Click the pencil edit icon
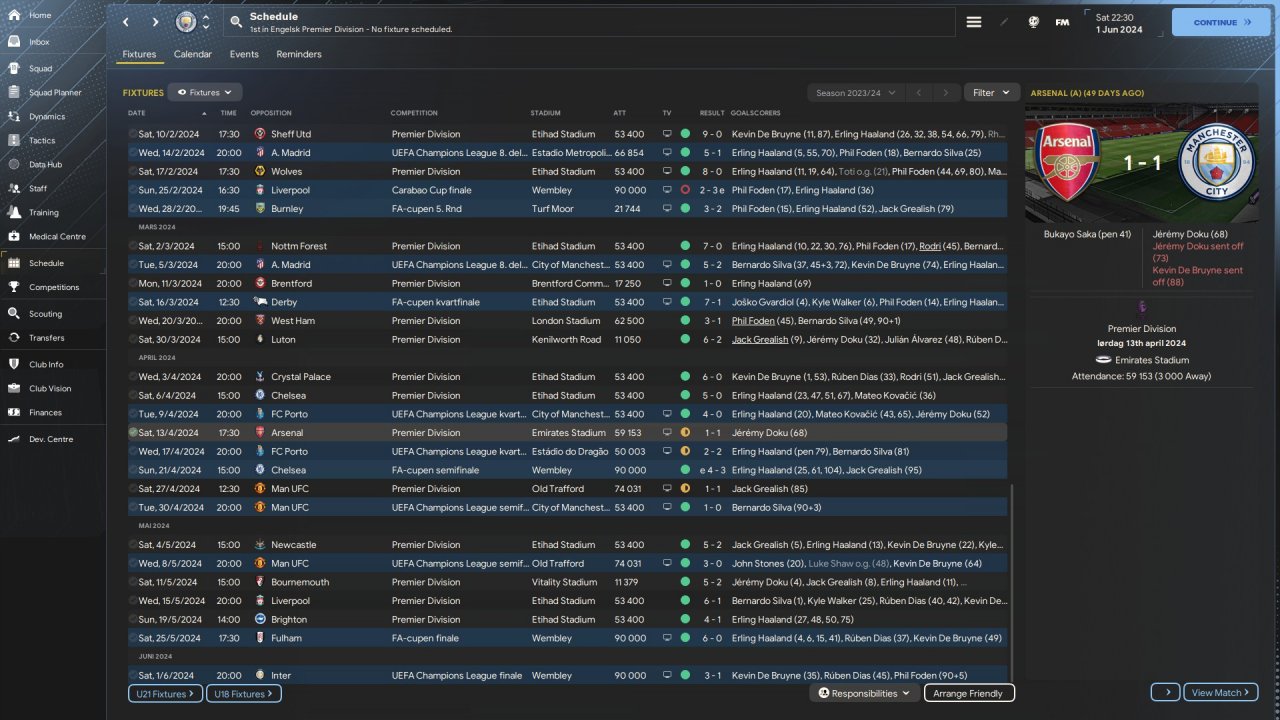 point(1004,22)
